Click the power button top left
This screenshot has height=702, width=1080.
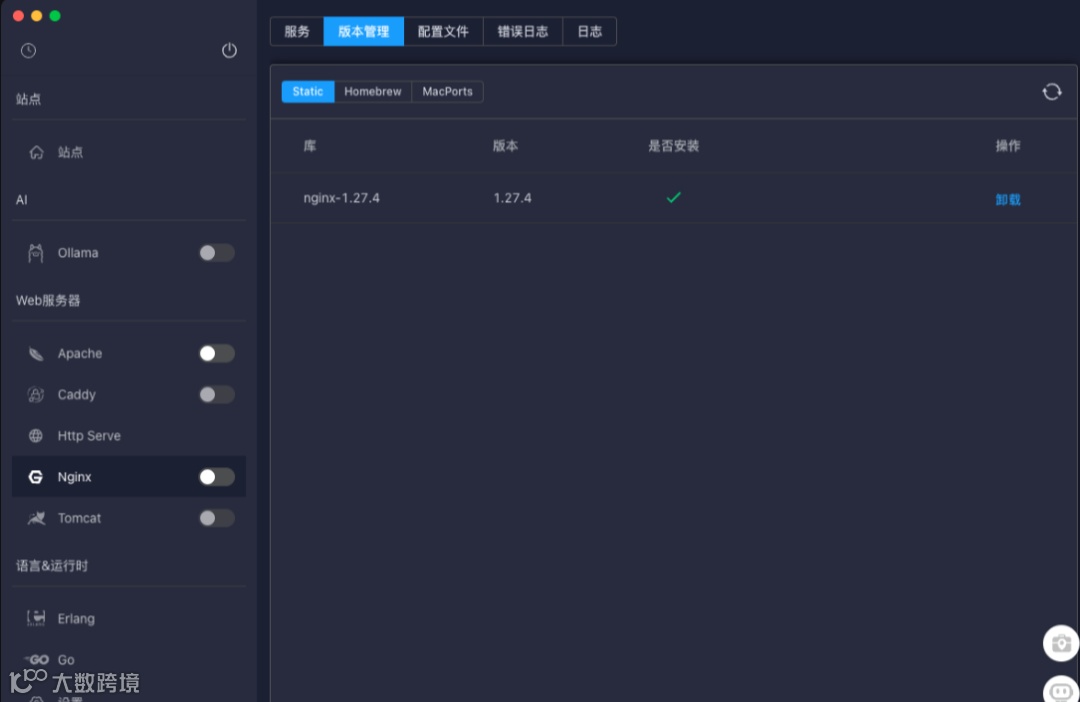pyautogui.click(x=229, y=50)
